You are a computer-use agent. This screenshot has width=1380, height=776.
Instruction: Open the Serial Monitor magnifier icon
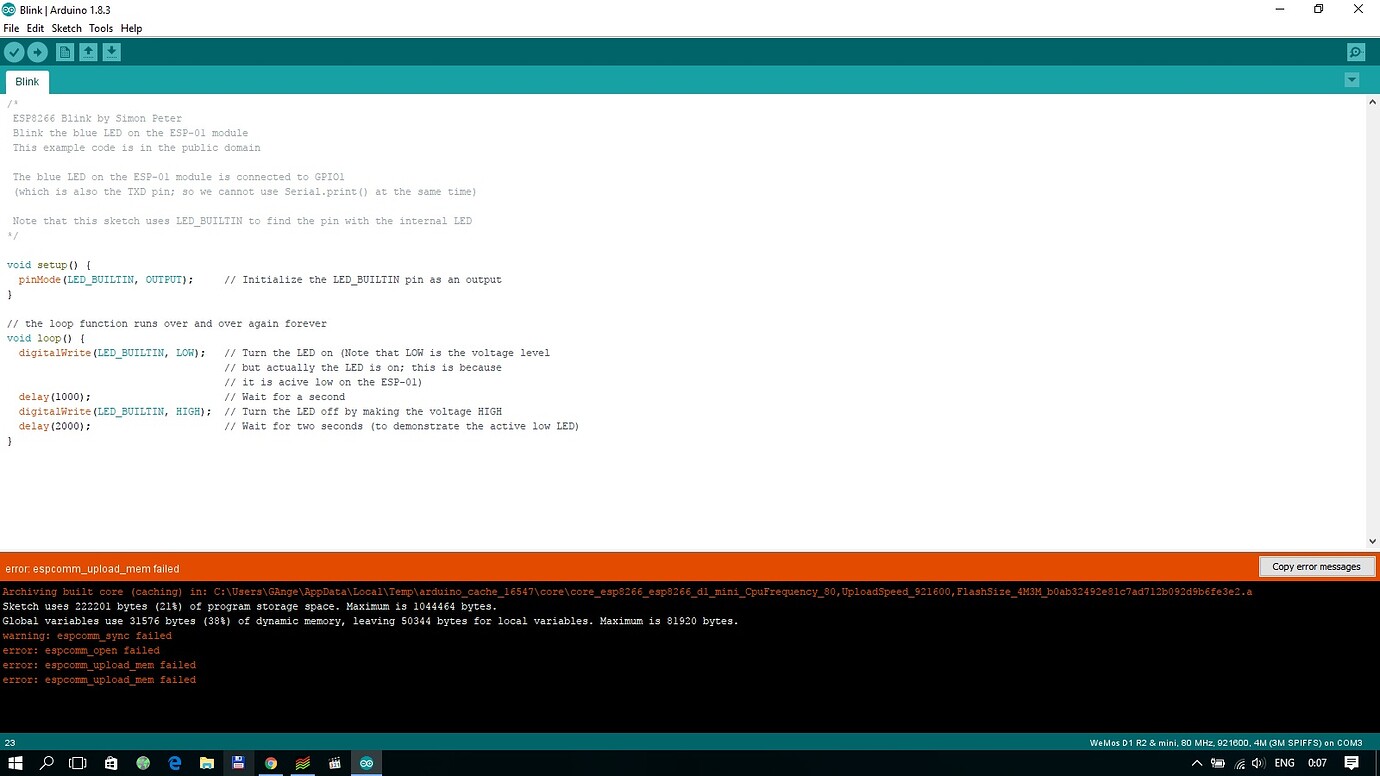click(1356, 51)
